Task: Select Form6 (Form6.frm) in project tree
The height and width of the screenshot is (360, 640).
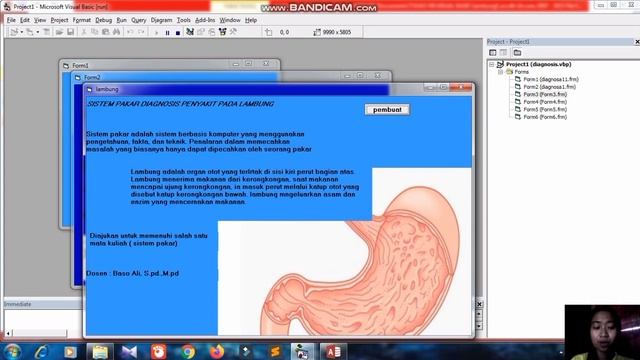Action: coord(545,117)
